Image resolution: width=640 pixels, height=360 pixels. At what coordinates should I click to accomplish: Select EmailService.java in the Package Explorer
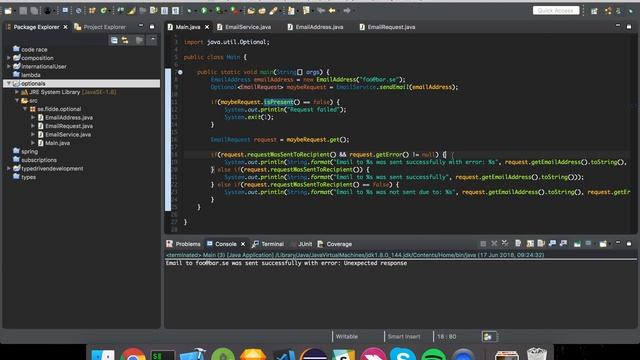click(x=68, y=134)
